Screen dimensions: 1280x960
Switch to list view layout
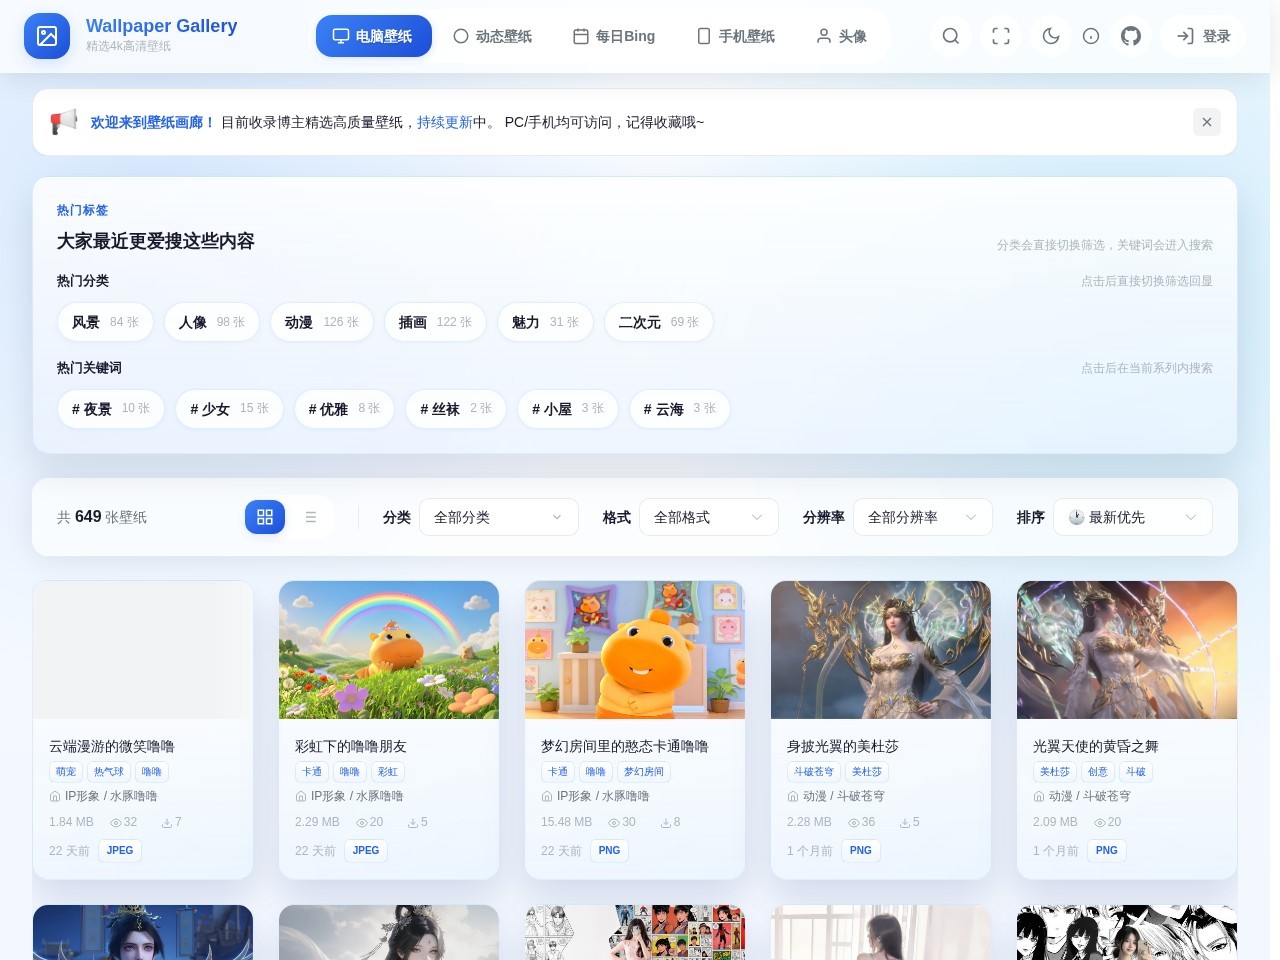coord(311,517)
